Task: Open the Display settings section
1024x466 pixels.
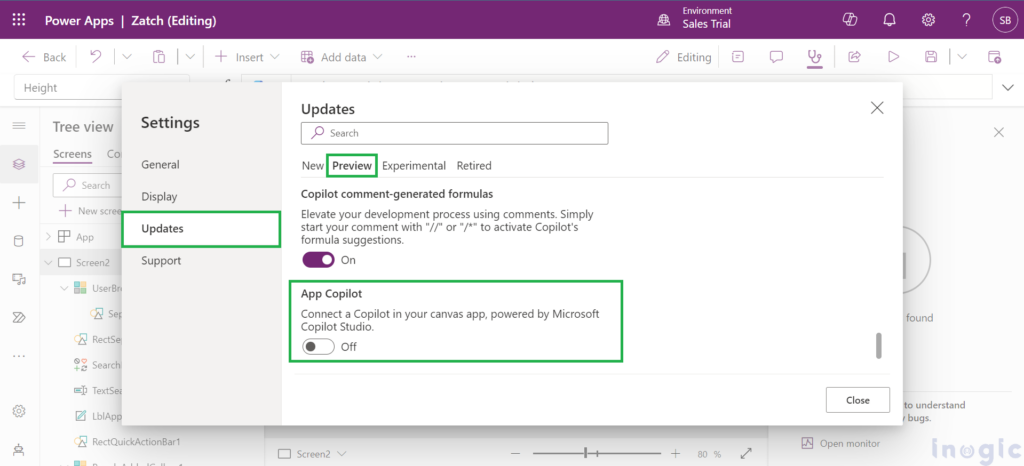Action: pyautogui.click(x=160, y=197)
